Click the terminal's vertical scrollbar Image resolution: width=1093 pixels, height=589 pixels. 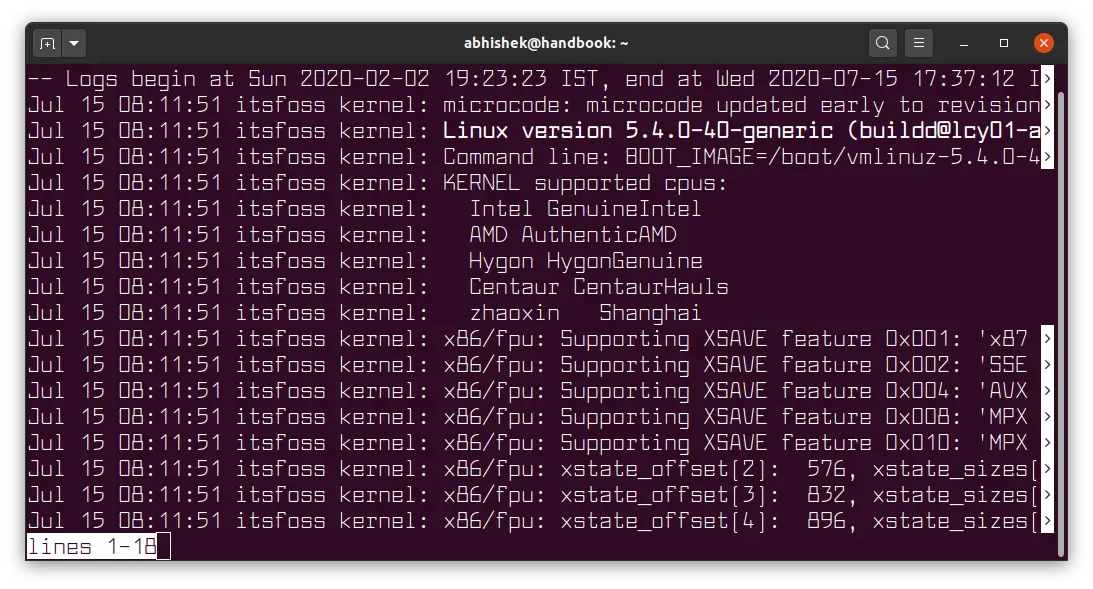[1060, 300]
